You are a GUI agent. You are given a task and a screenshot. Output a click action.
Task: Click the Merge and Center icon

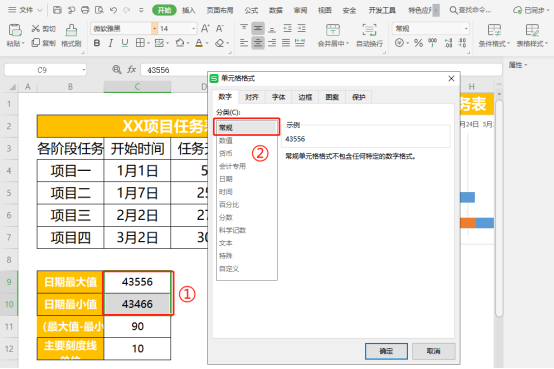[x=333, y=35]
